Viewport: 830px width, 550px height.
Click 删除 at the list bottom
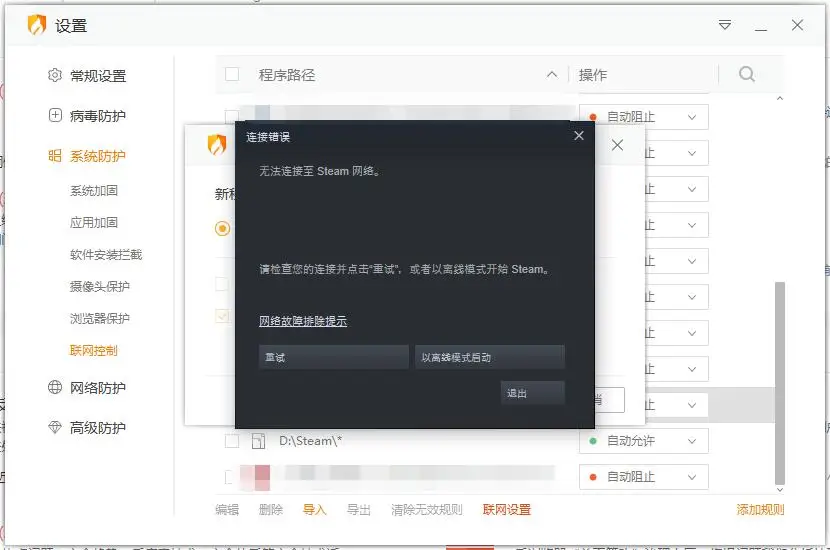(x=270, y=509)
